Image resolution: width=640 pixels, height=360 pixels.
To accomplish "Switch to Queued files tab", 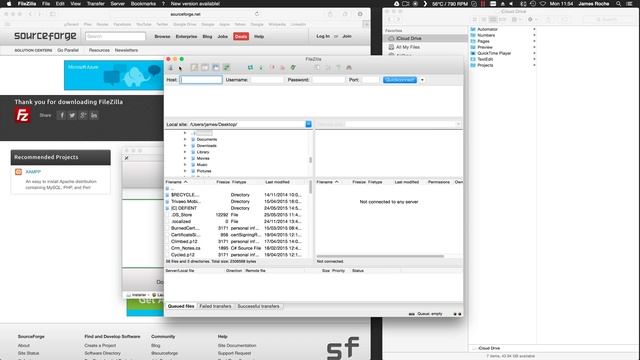I will click(x=181, y=306).
